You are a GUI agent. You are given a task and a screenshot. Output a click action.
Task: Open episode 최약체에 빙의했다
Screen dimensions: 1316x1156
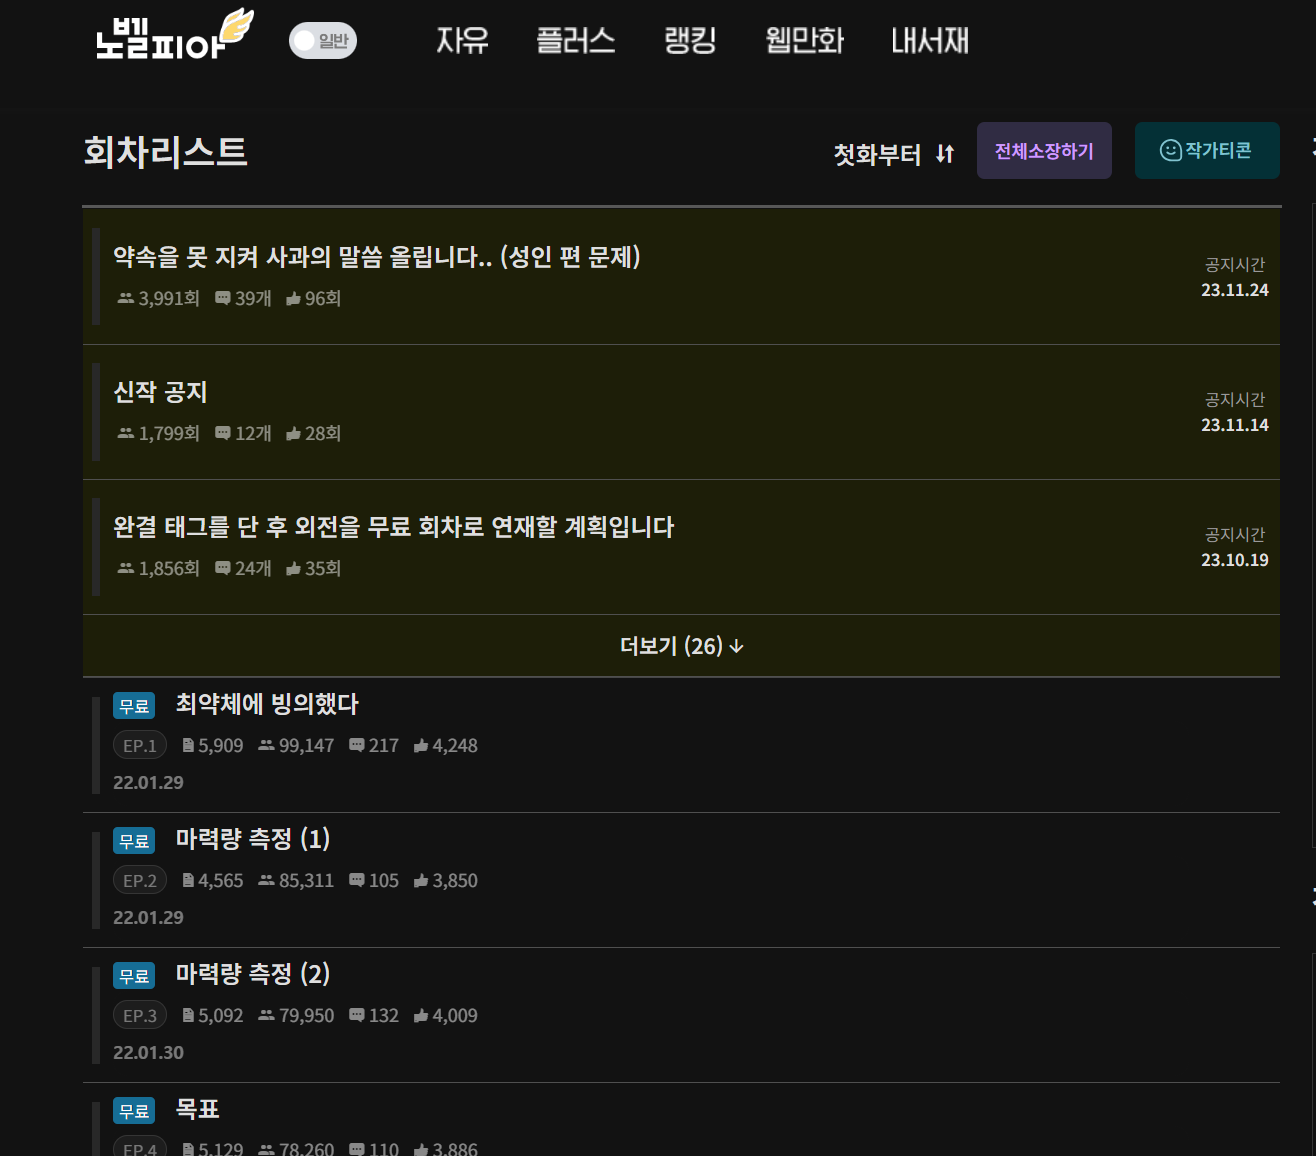(x=267, y=704)
